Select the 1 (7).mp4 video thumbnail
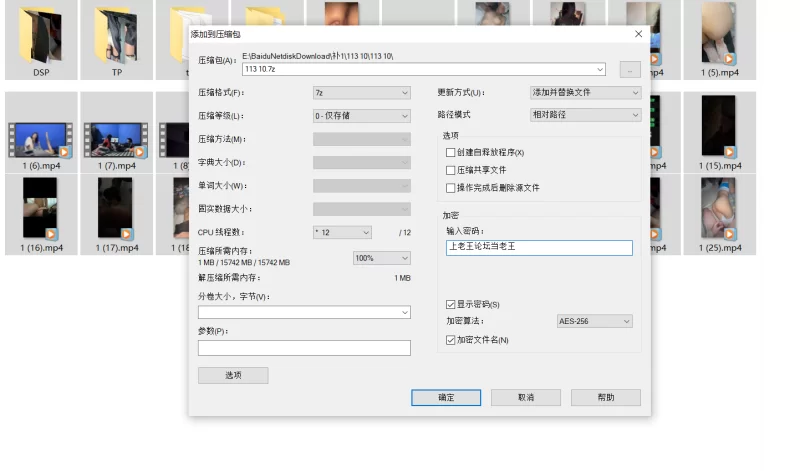800x471 pixels. (x=116, y=140)
